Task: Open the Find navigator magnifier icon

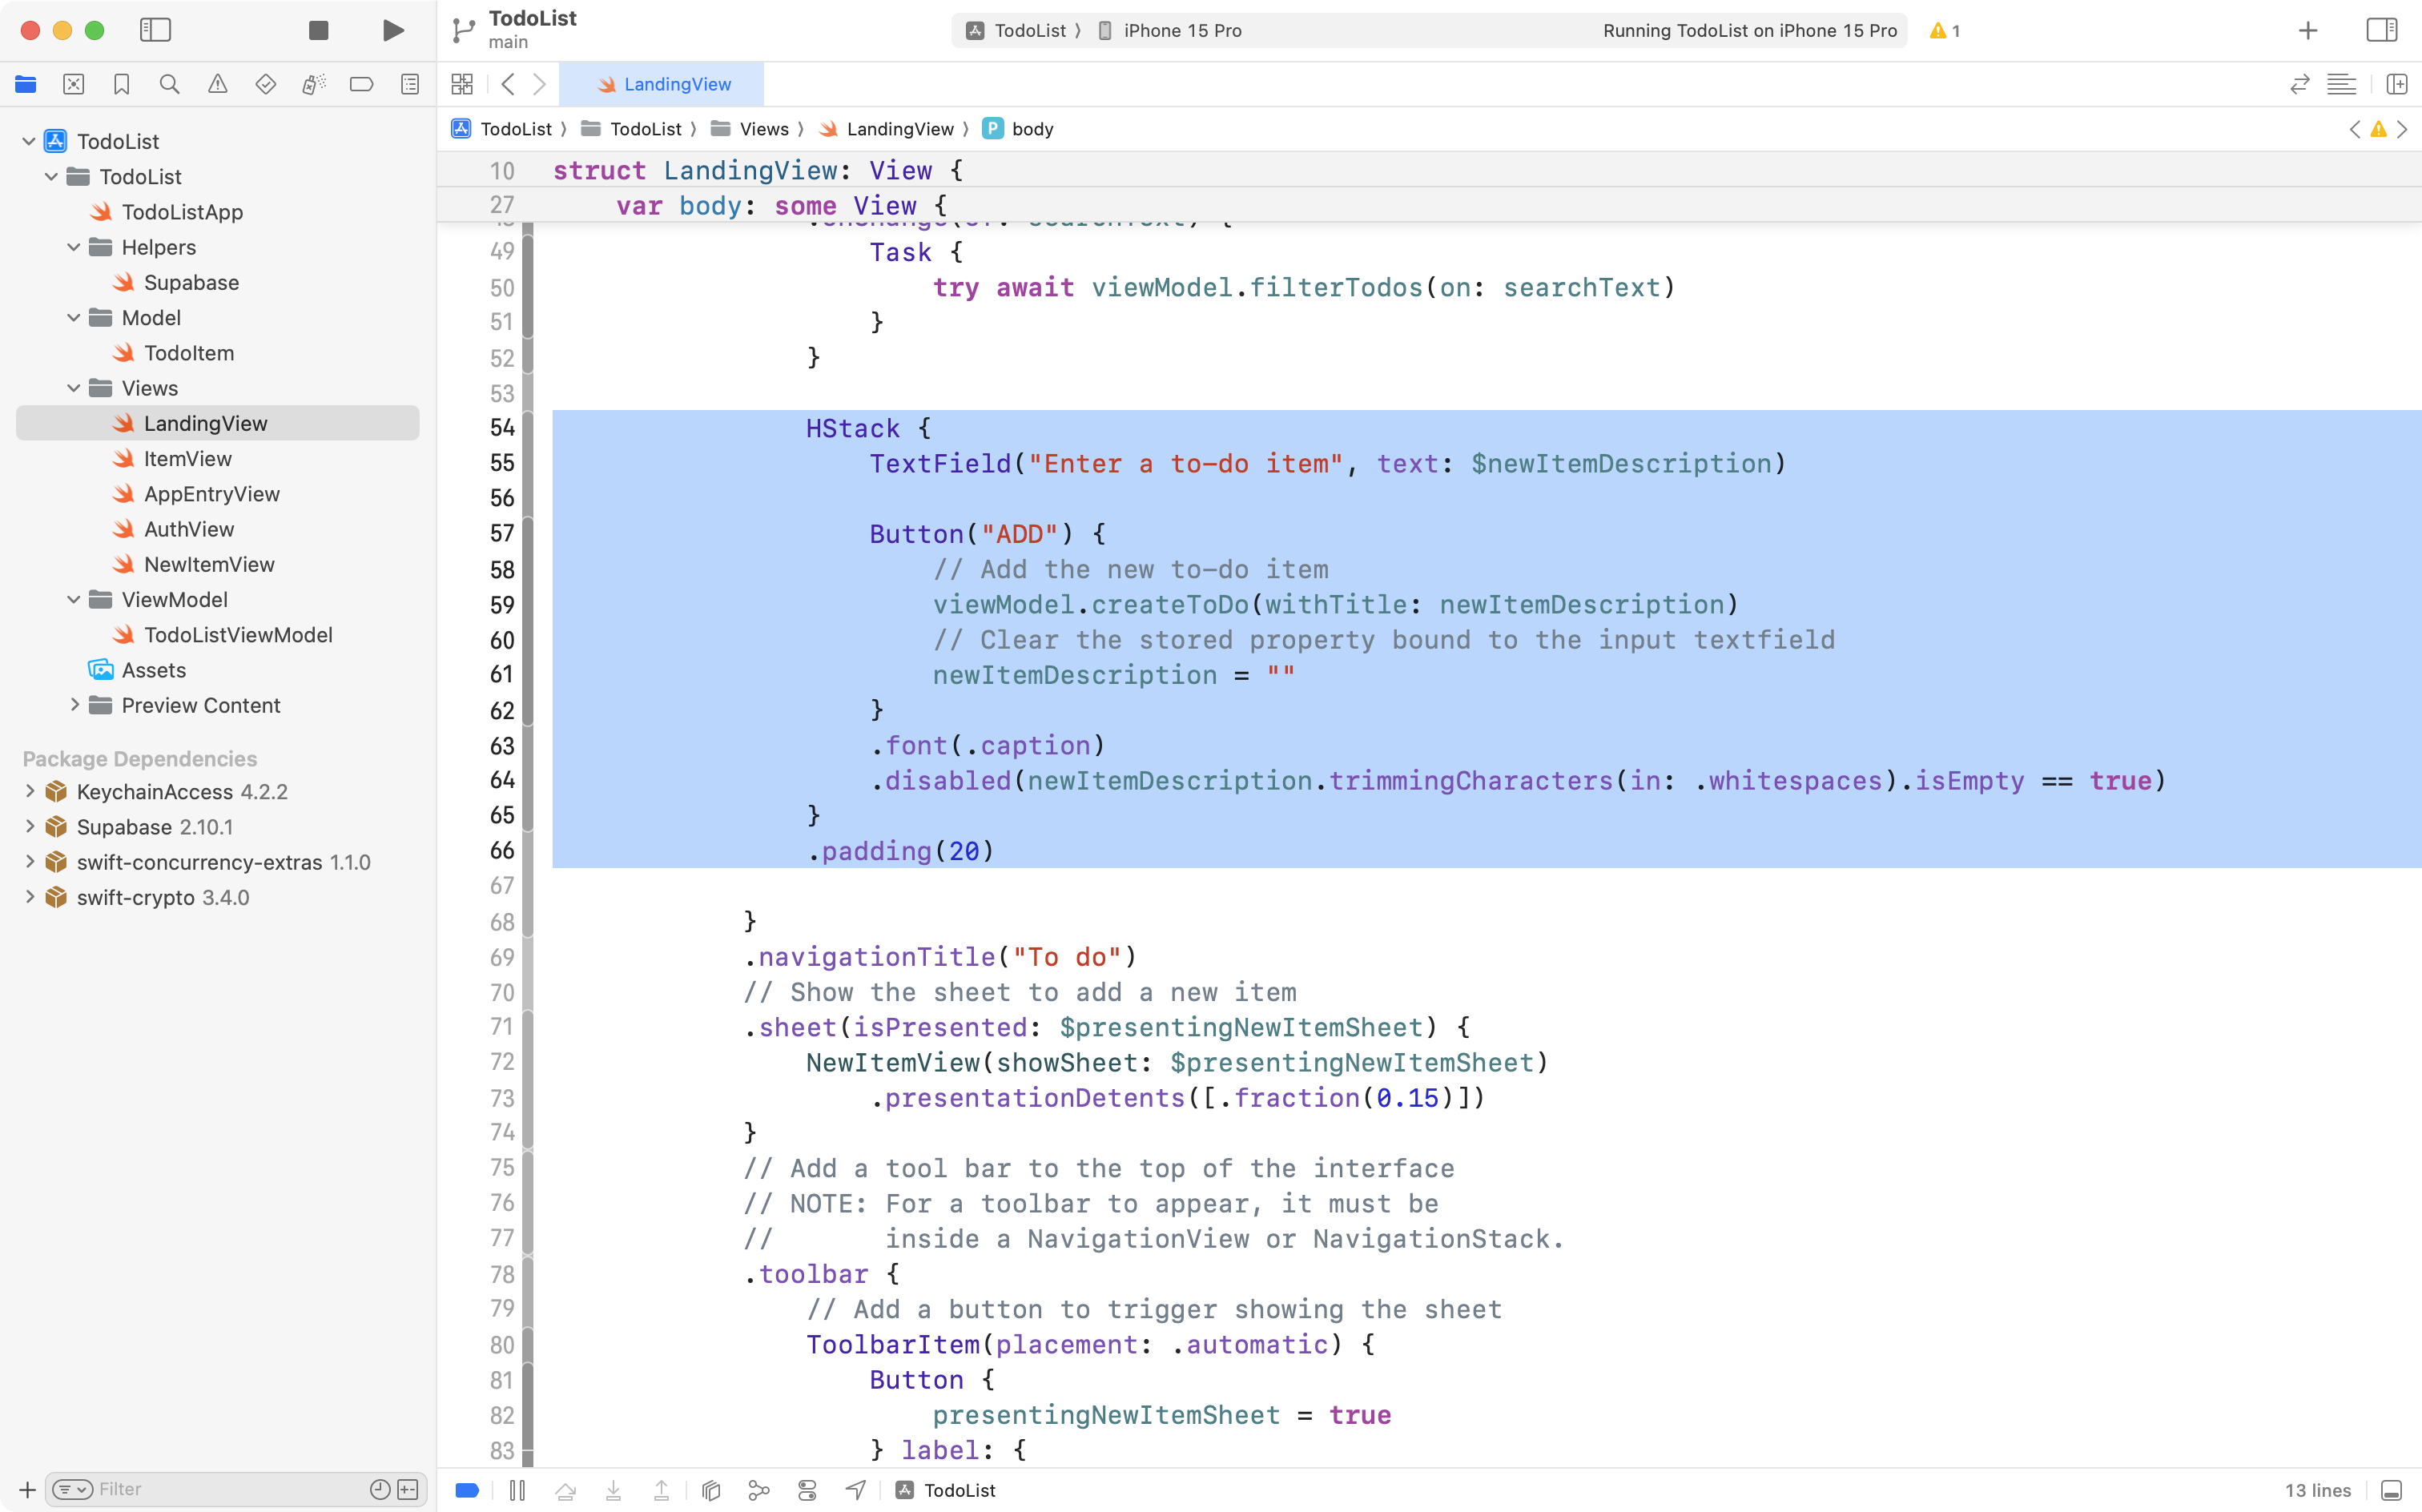Action: [169, 84]
